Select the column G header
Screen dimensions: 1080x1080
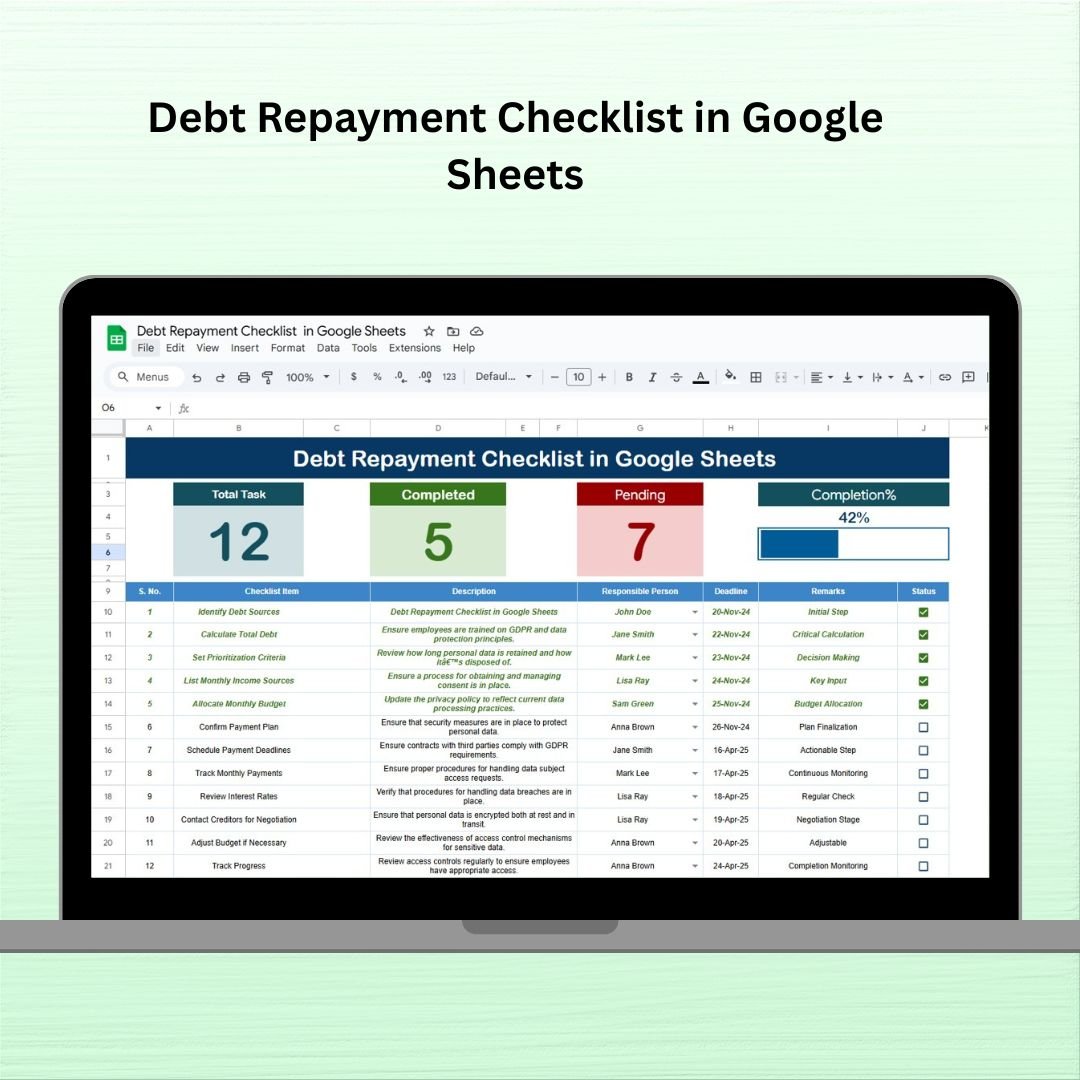[640, 428]
